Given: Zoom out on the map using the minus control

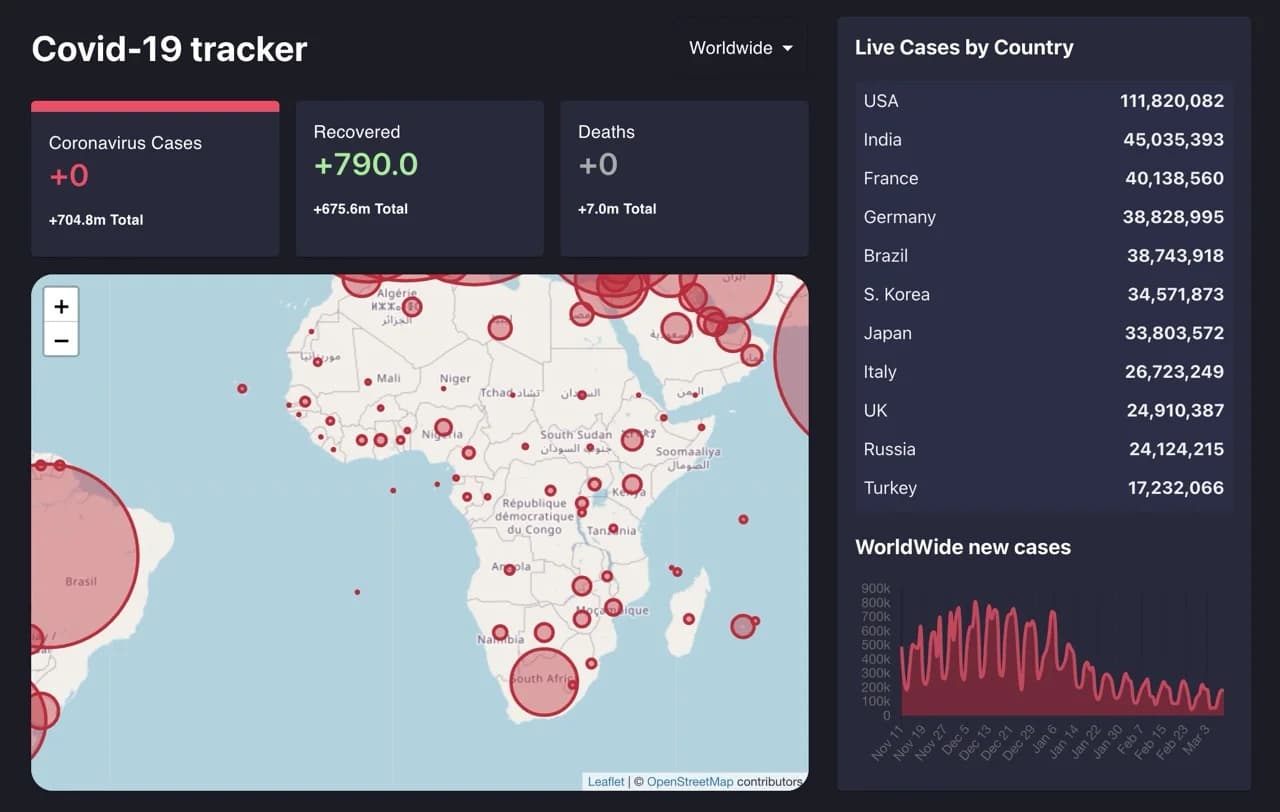Looking at the screenshot, I should (61, 340).
